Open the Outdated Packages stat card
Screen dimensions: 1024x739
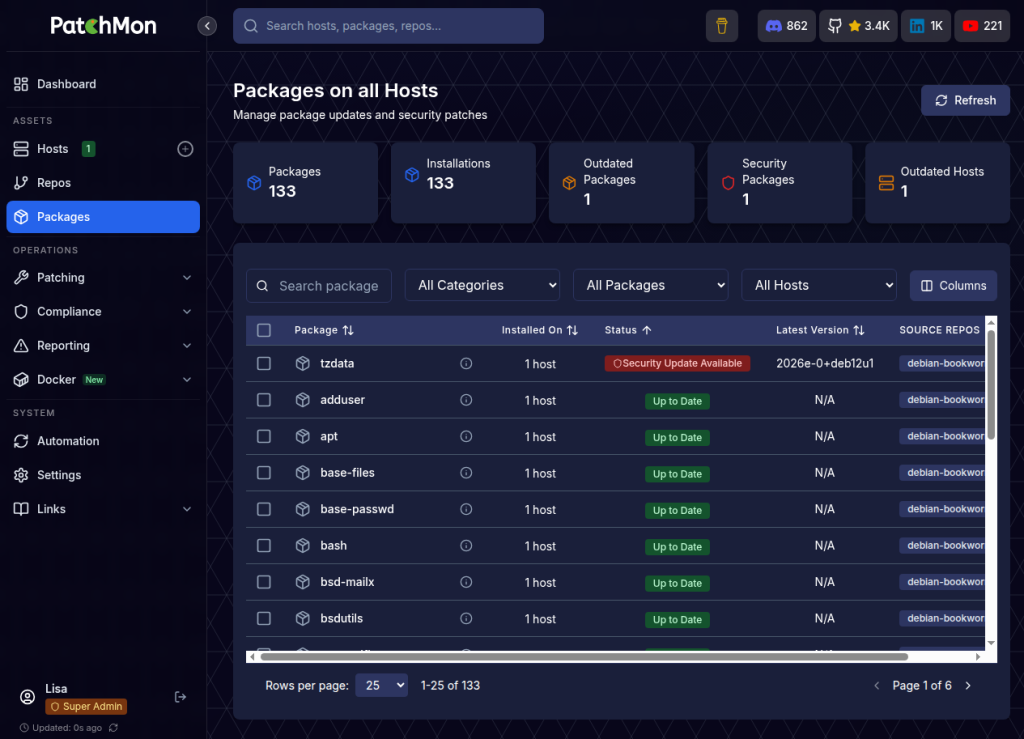[621, 183]
